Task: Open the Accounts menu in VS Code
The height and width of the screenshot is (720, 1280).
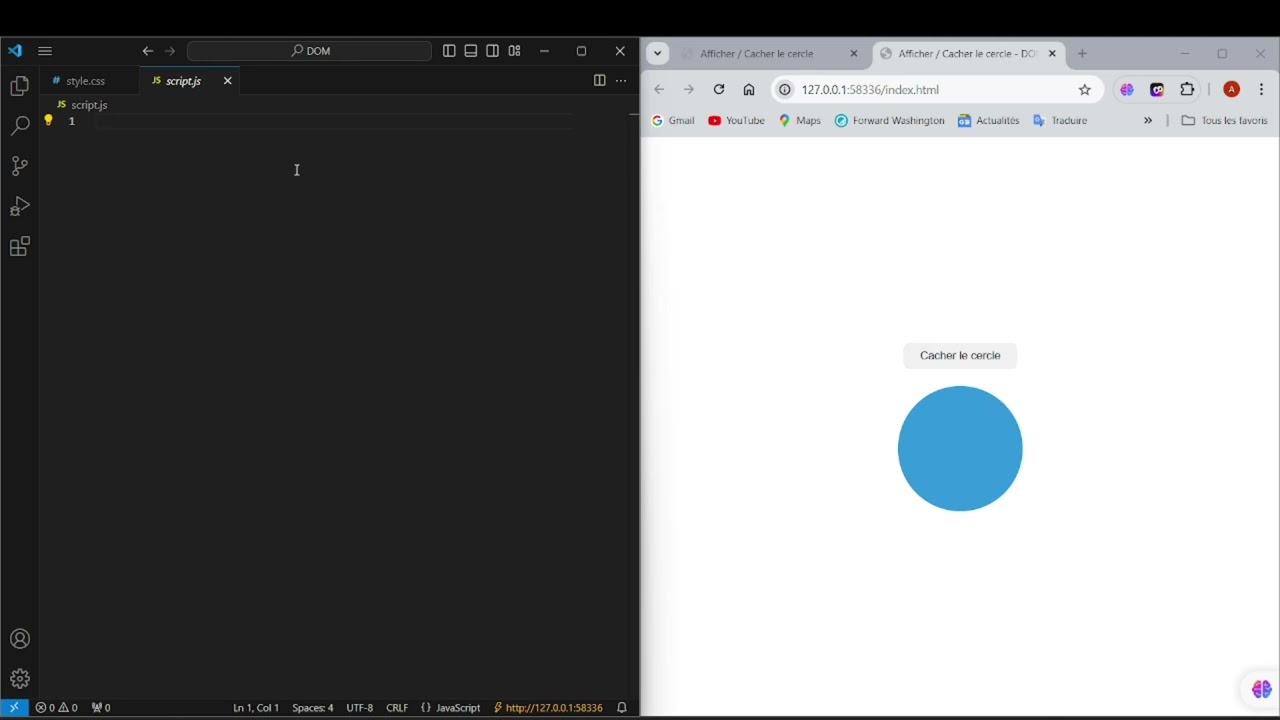Action: pyautogui.click(x=19, y=639)
